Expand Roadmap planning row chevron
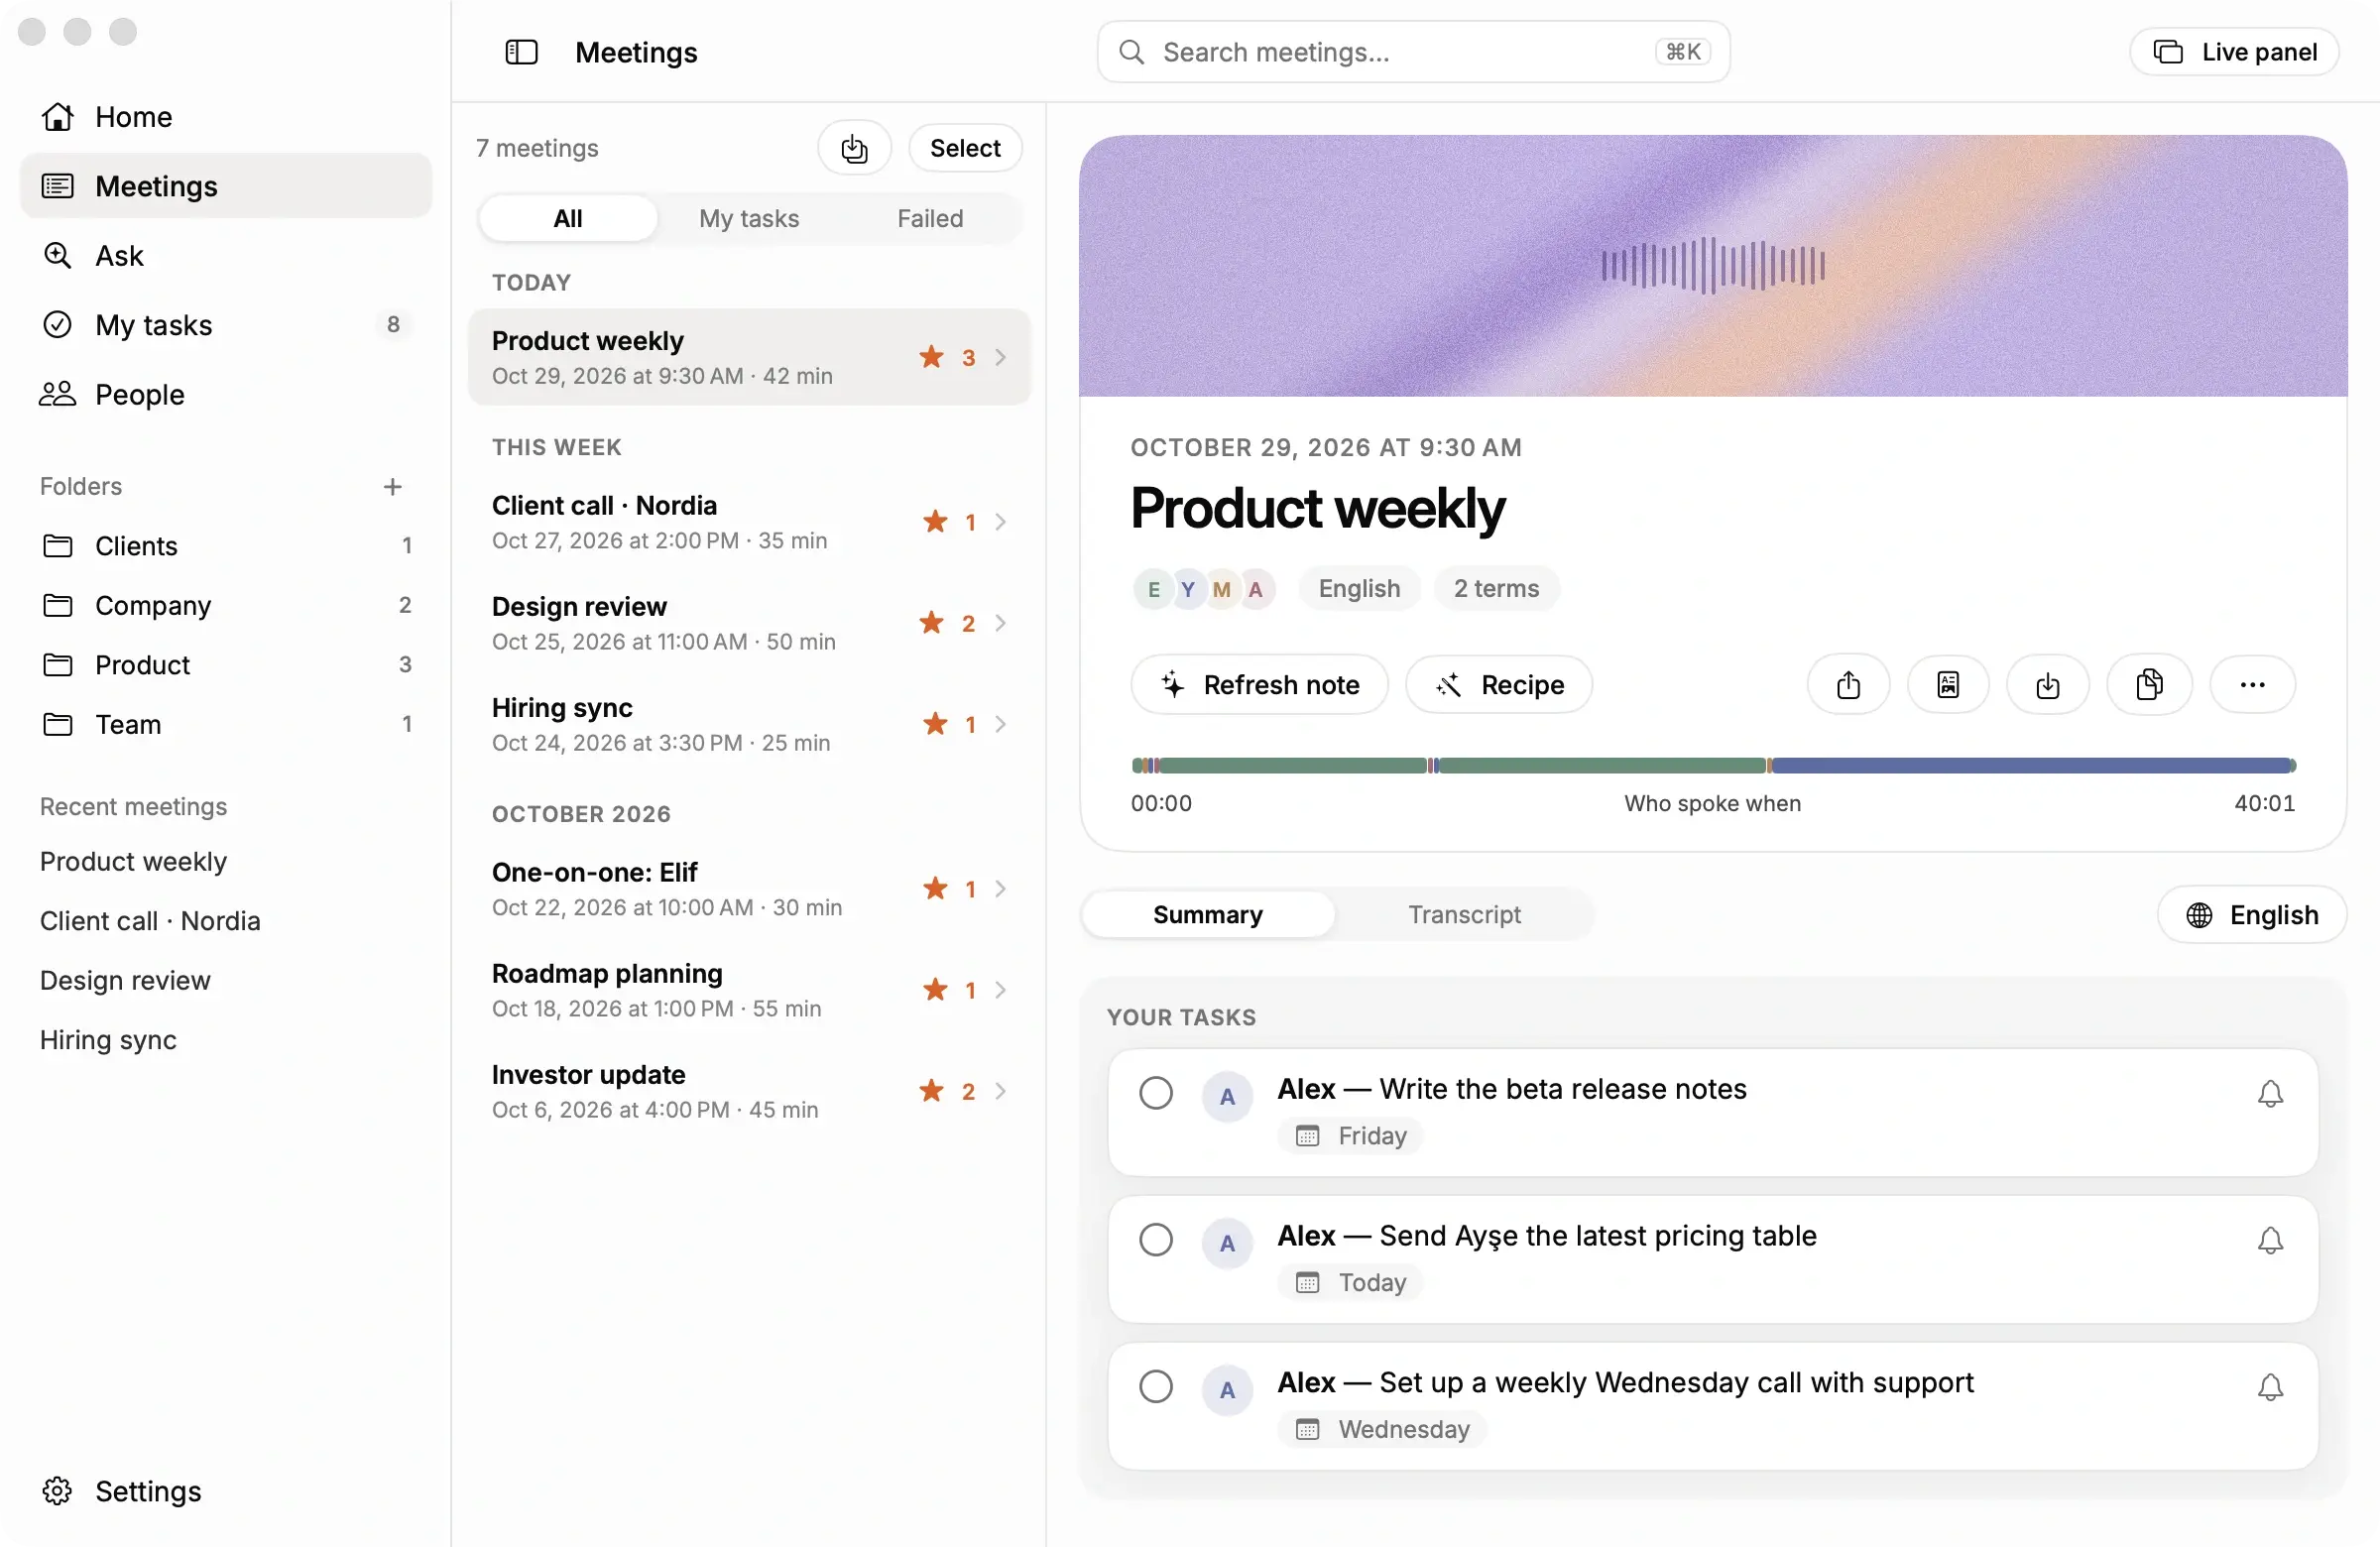 pyautogui.click(x=1000, y=990)
